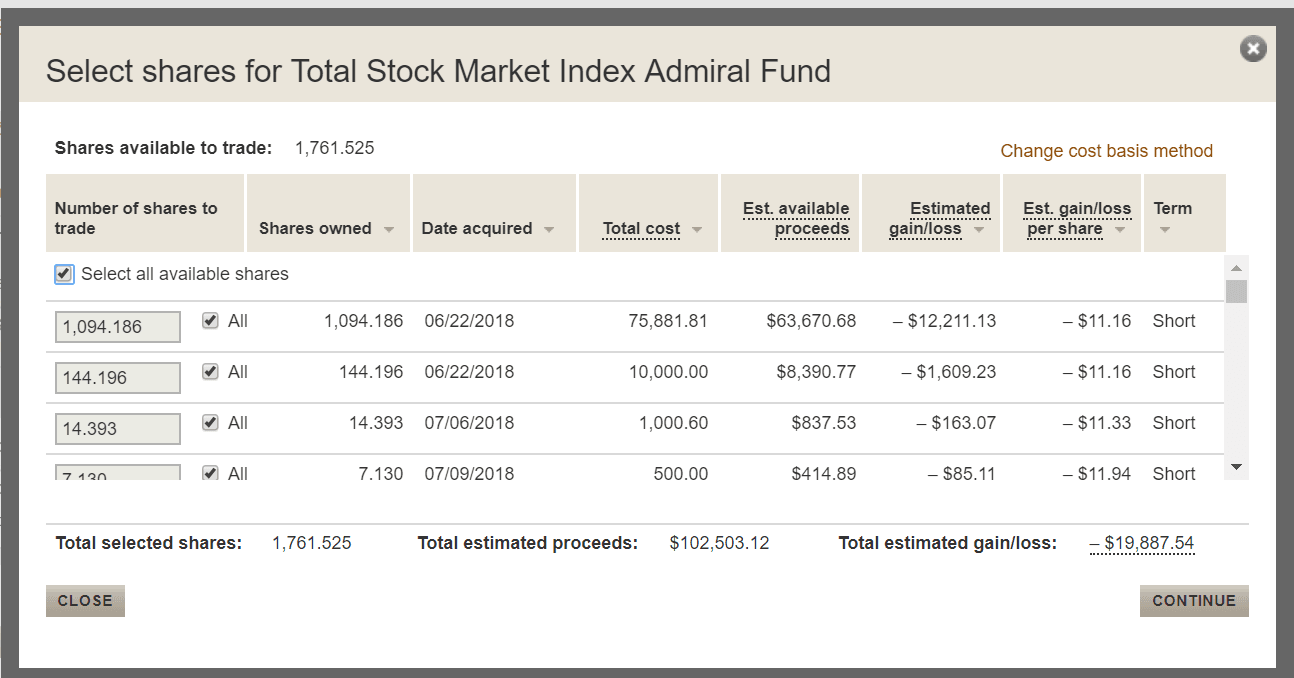Screen dimensions: 1294x678
Task: Click the scrollbar up arrow of the lots list
Action: tap(1237, 268)
